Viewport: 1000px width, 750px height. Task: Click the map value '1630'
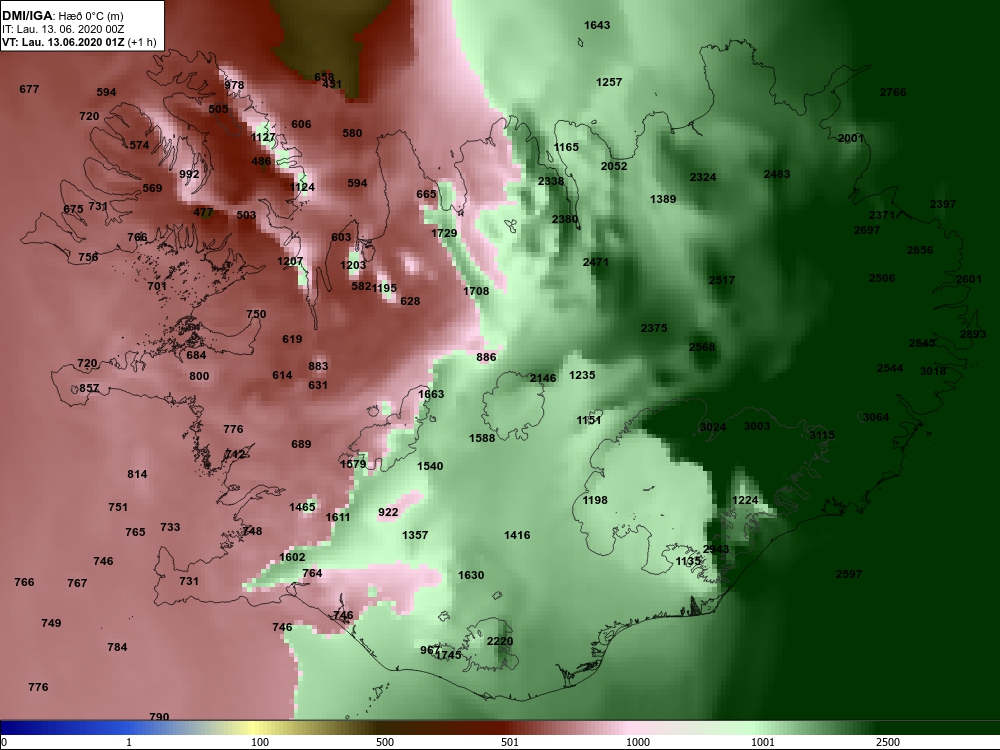click(471, 575)
